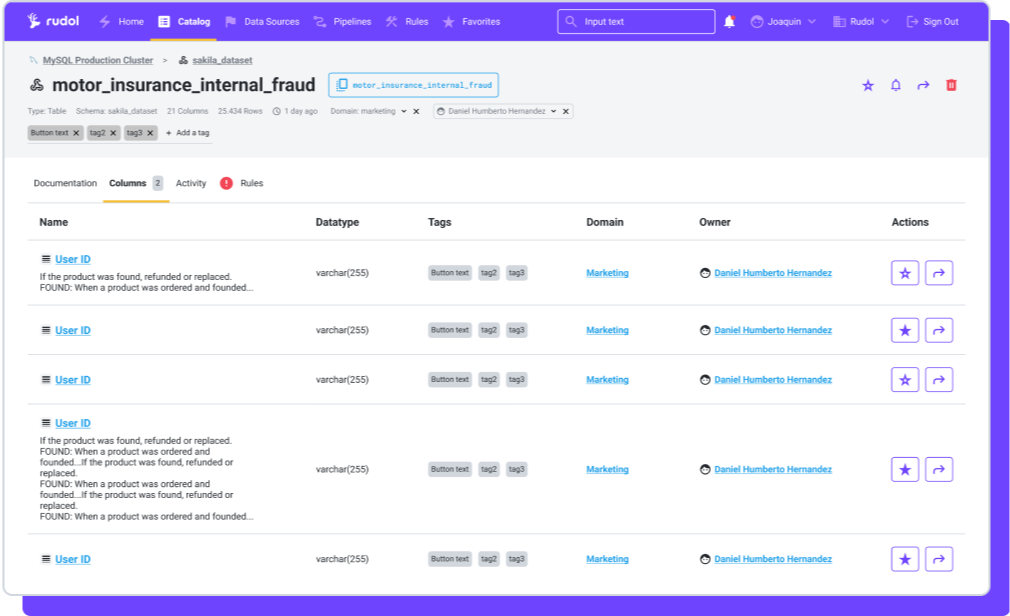
Task: Share the first User ID column row
Action: (938, 273)
